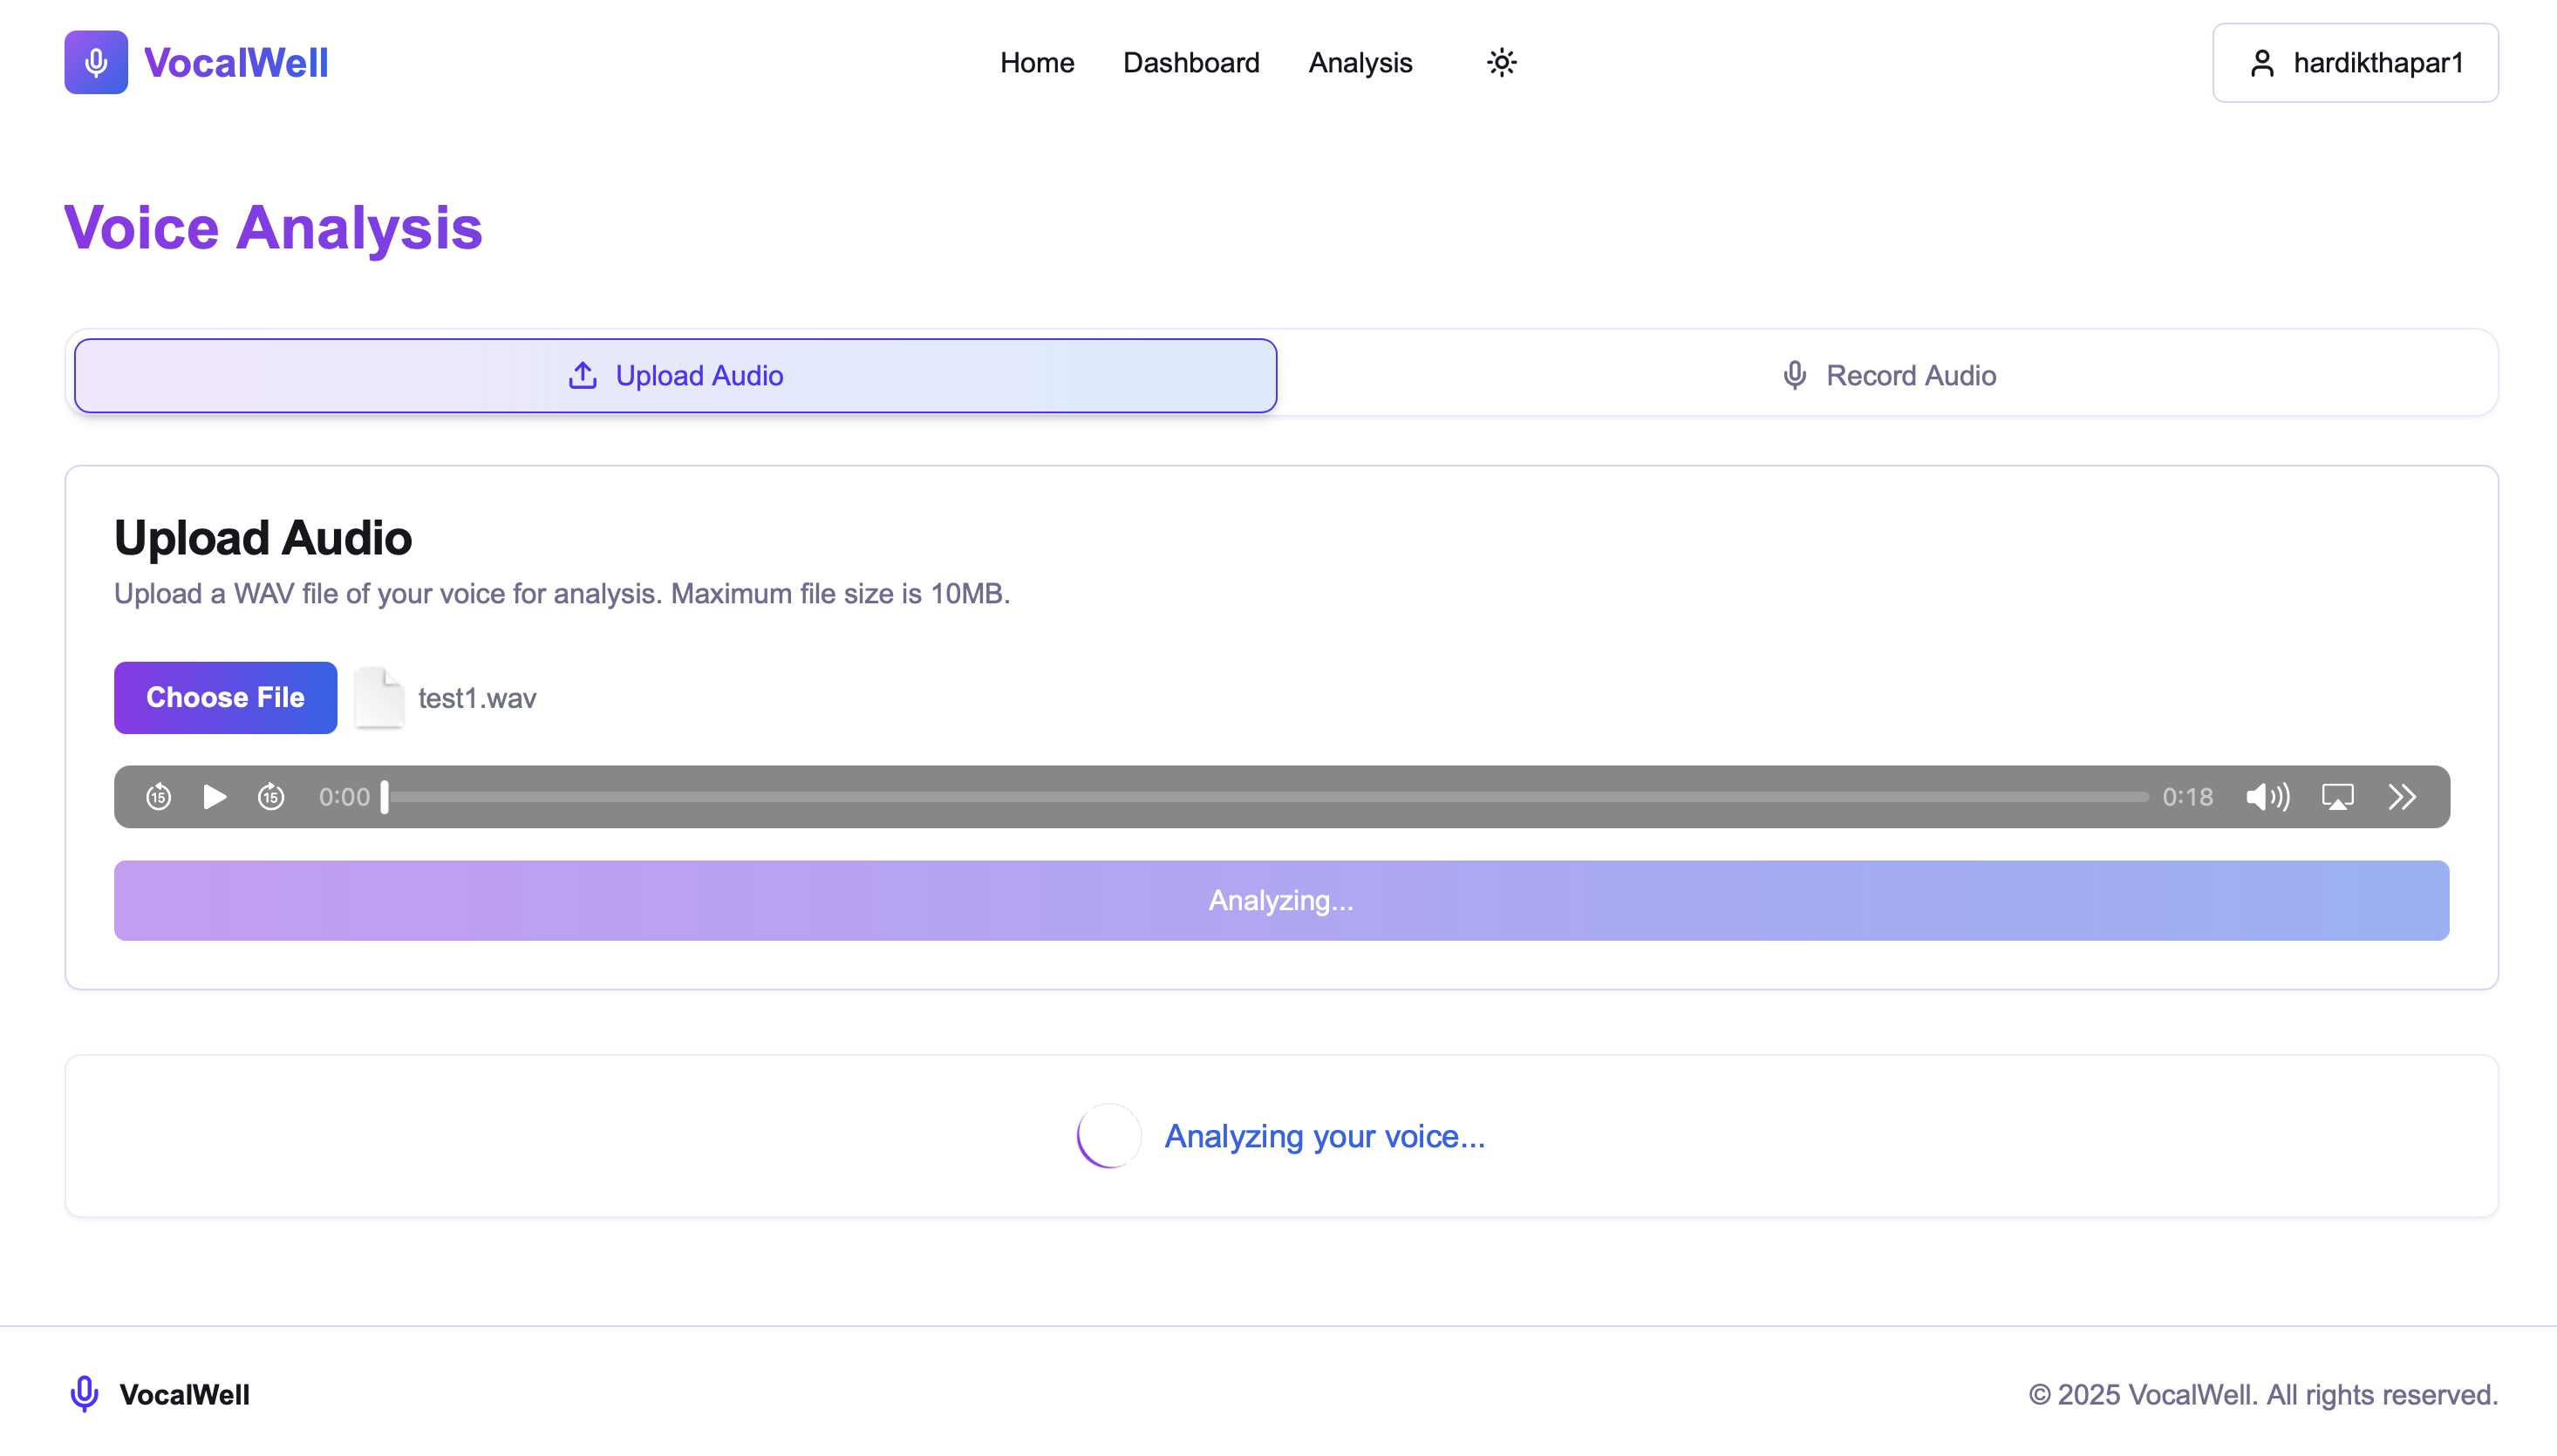Mute the audio player volume
2557x1456 pixels.
click(x=2266, y=797)
